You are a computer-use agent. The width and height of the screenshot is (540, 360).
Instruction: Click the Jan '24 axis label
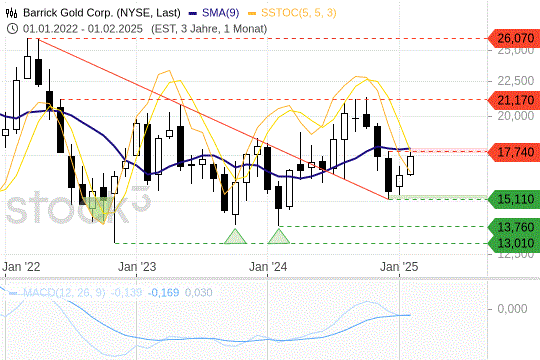click(268, 267)
